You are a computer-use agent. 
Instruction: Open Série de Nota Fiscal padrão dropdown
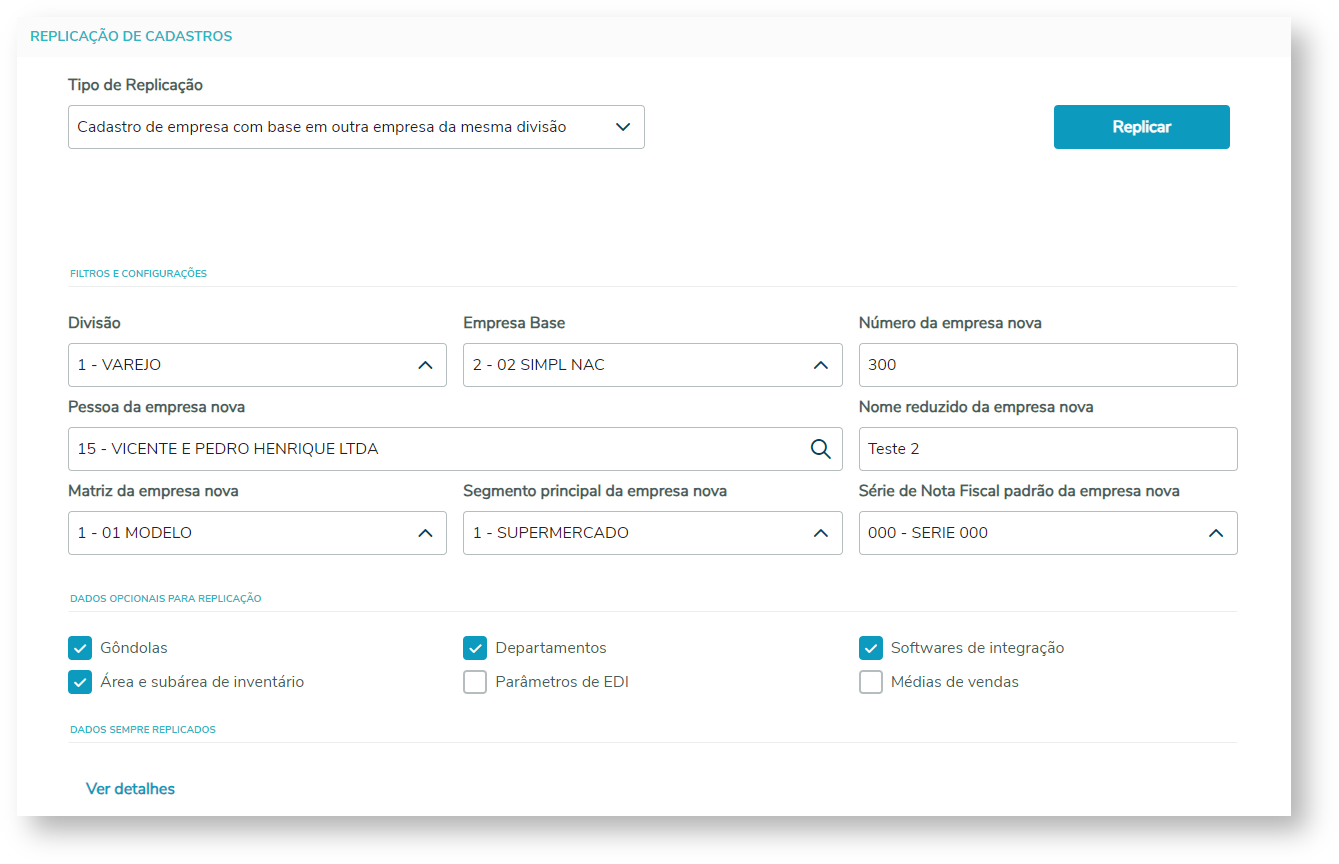[1215, 533]
